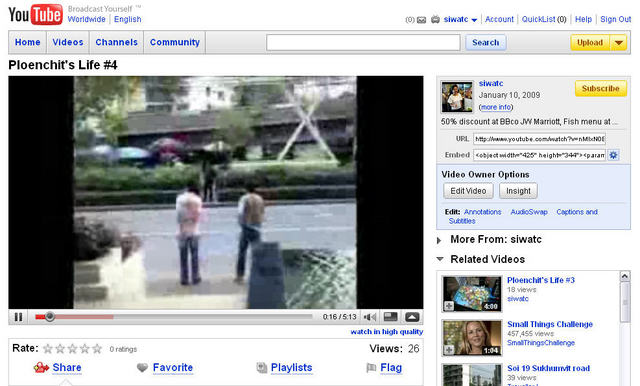Click the channel icon beside siwatc username

436,19
